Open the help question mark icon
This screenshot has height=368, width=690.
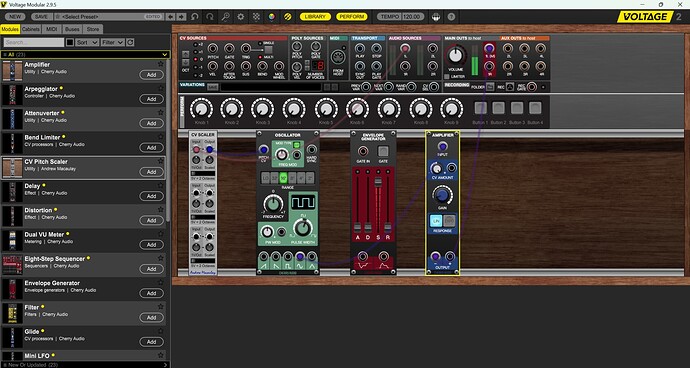pos(451,17)
